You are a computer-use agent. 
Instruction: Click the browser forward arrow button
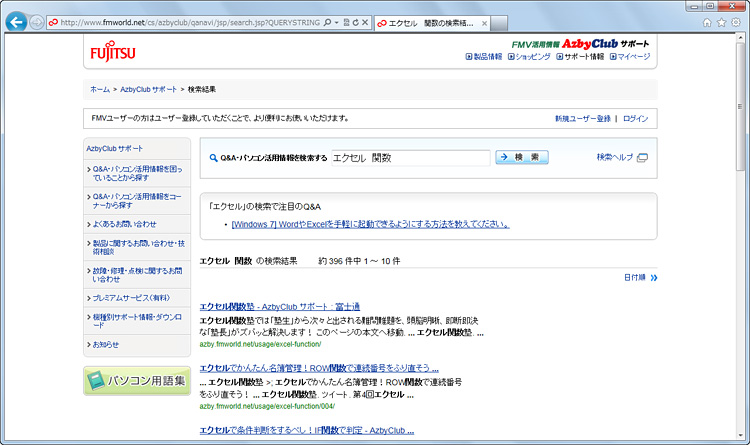click(36, 22)
